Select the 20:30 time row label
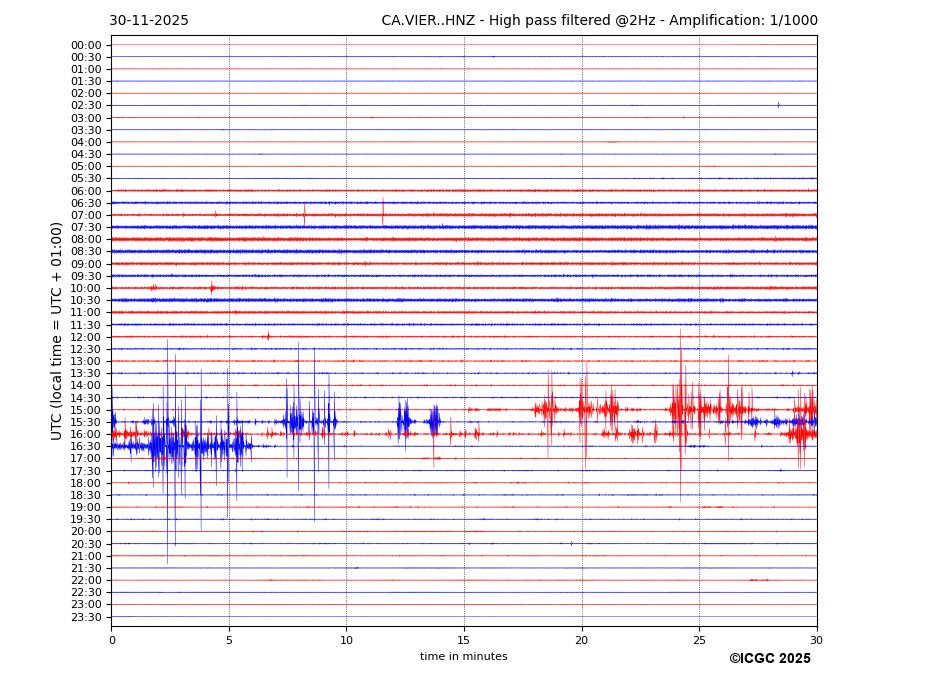Screen dimensions: 927x696 coord(86,544)
